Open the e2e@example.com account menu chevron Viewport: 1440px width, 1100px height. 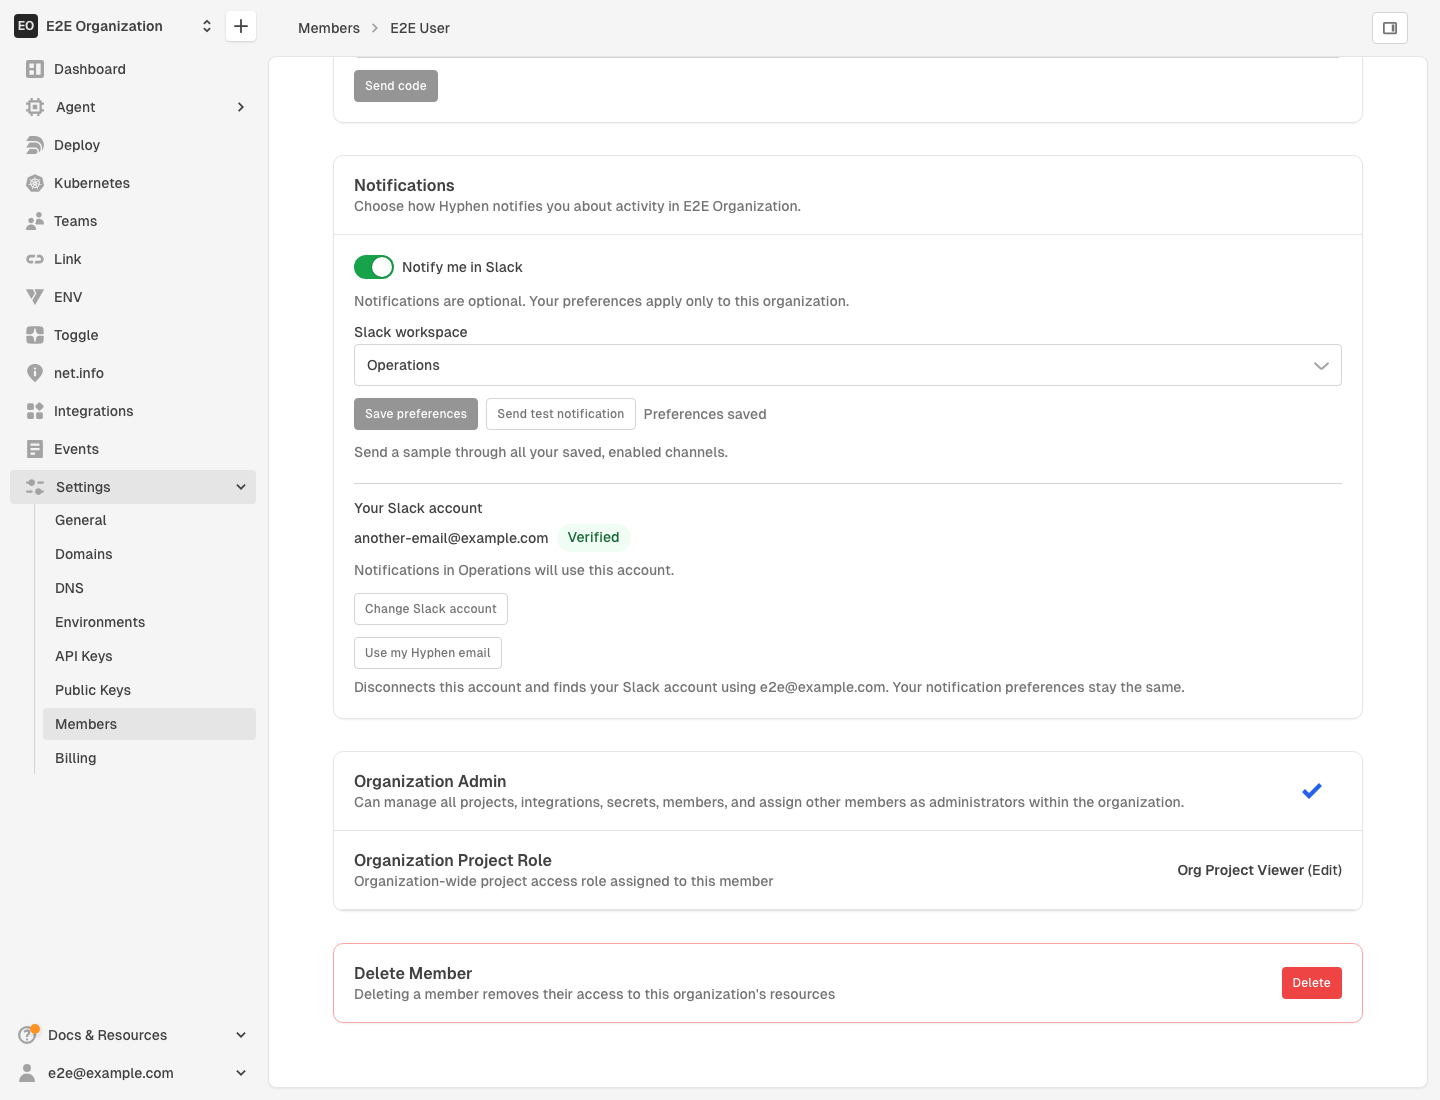241,1073
